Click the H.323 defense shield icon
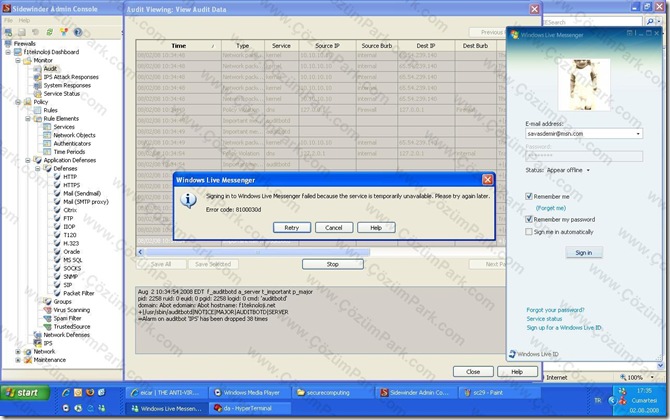The height and width of the screenshot is (420, 670). [57, 243]
